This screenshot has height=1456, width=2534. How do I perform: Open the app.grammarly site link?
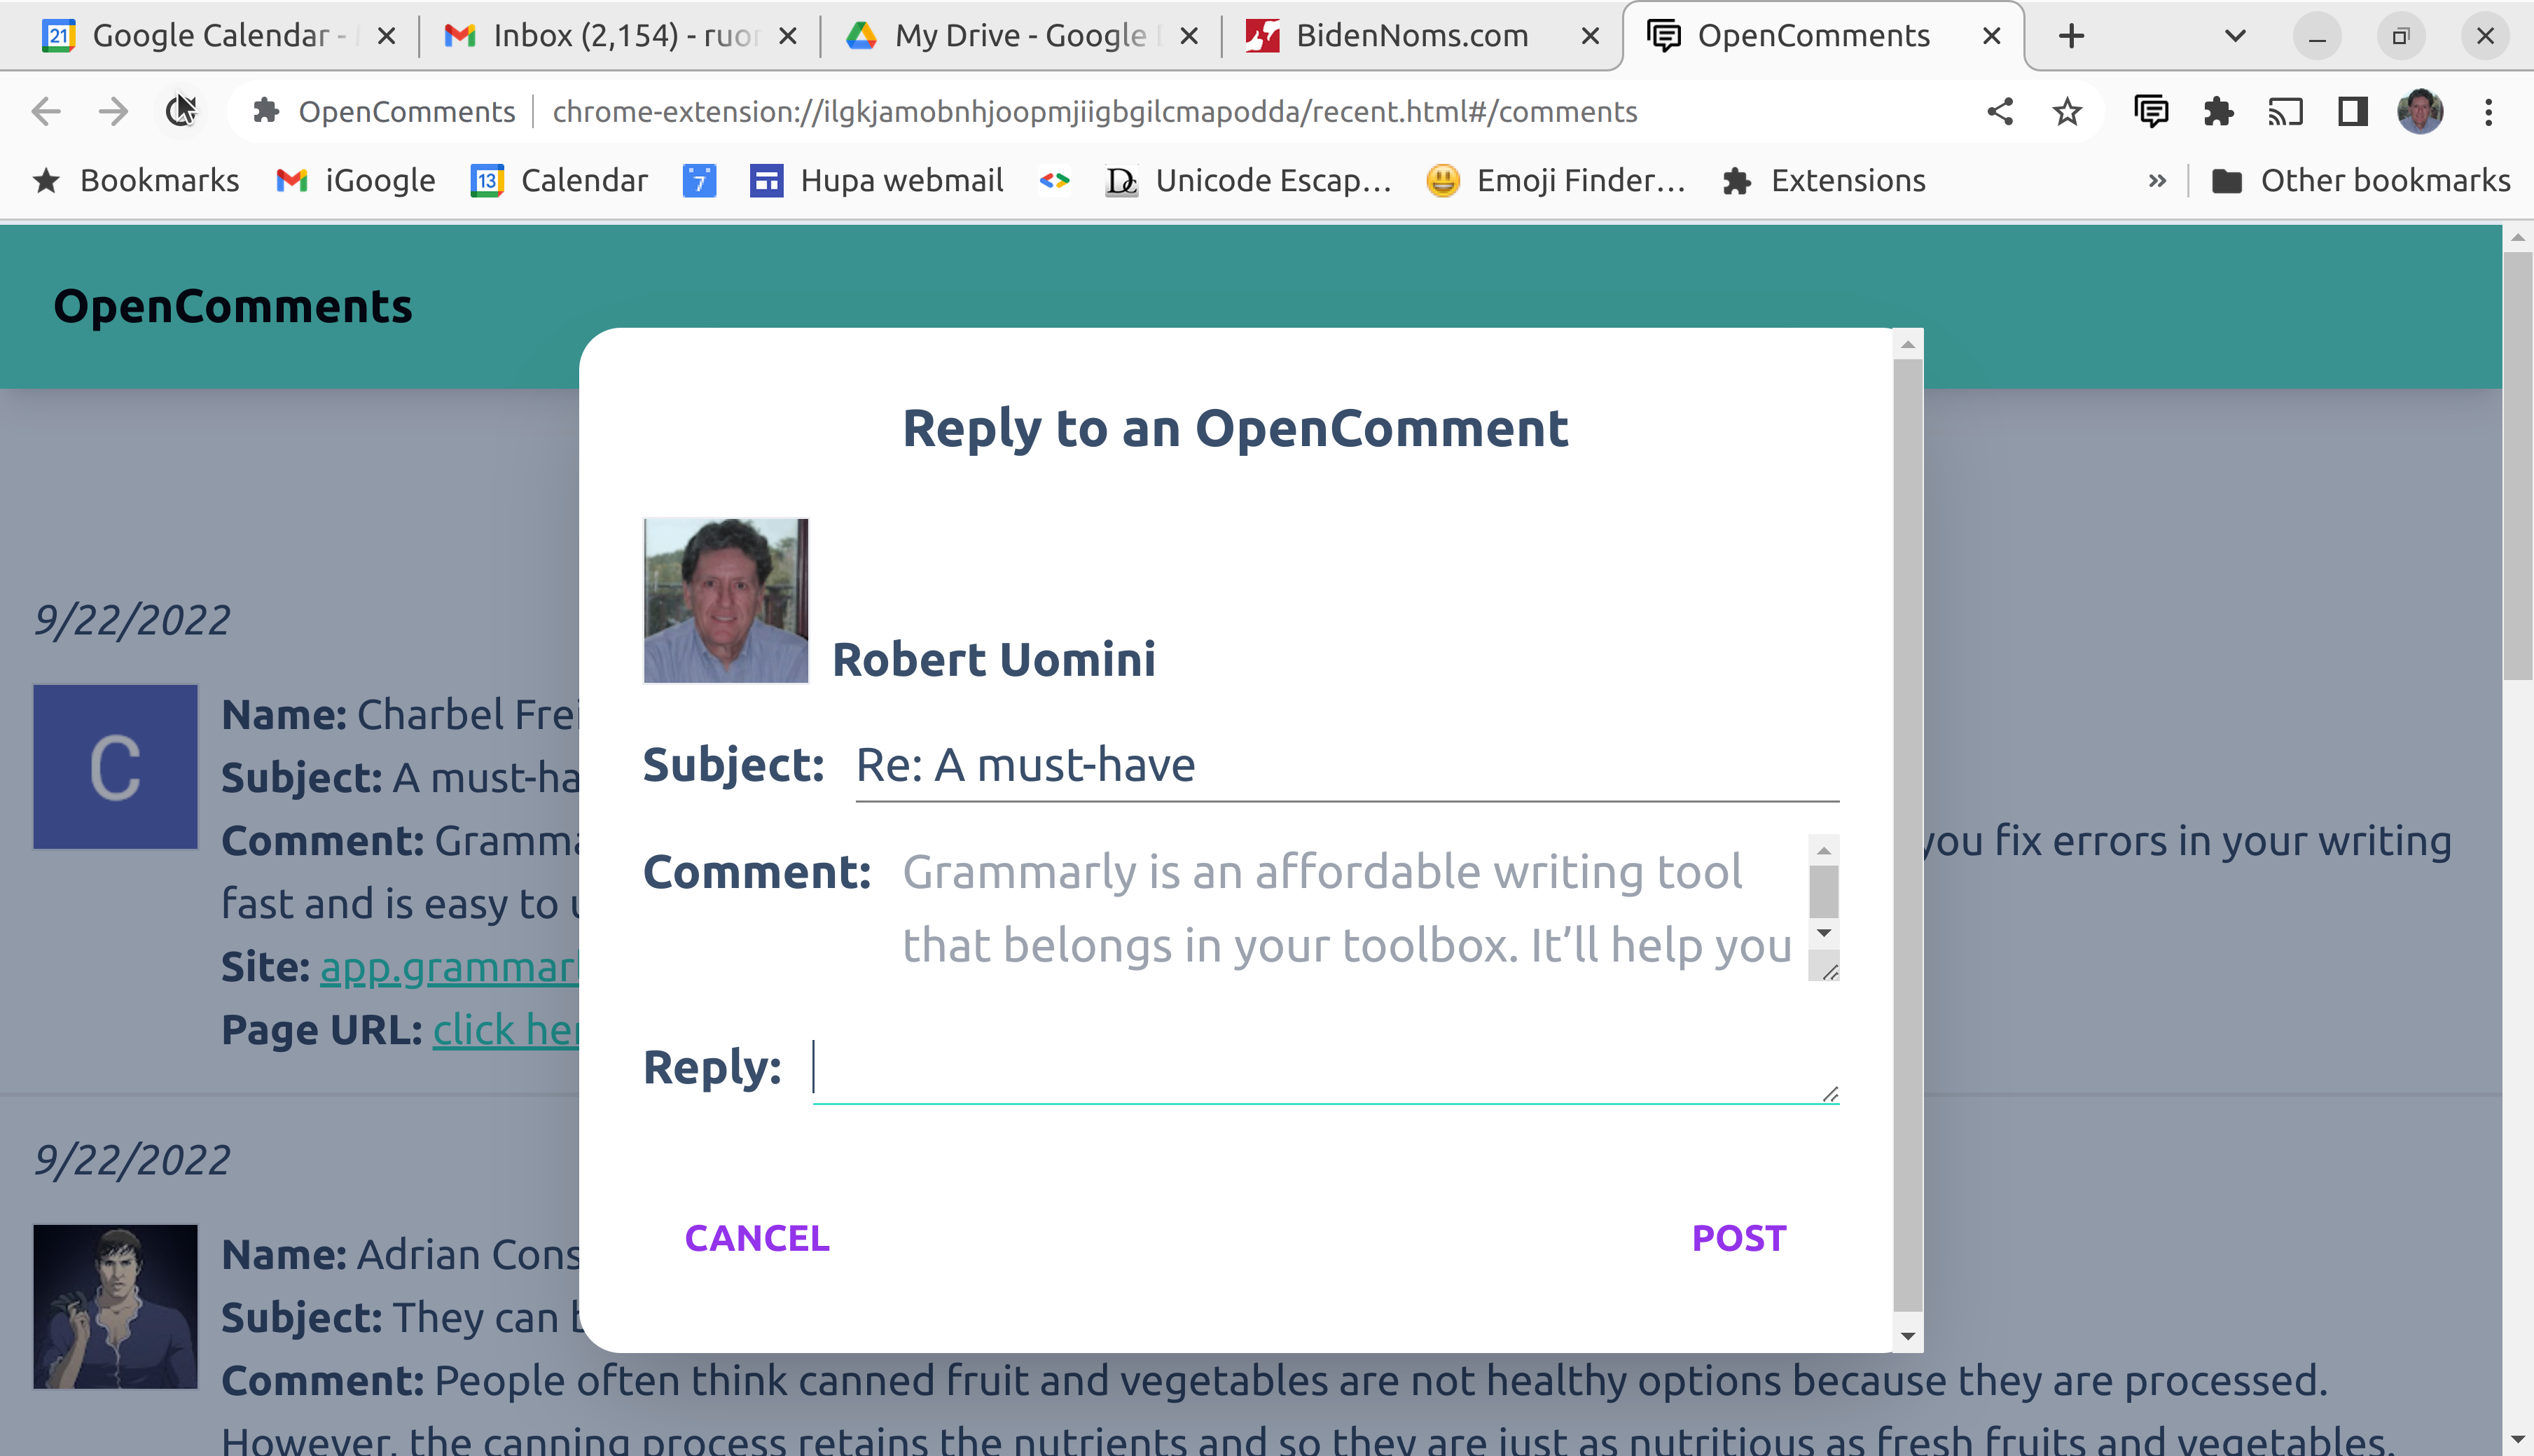point(450,967)
